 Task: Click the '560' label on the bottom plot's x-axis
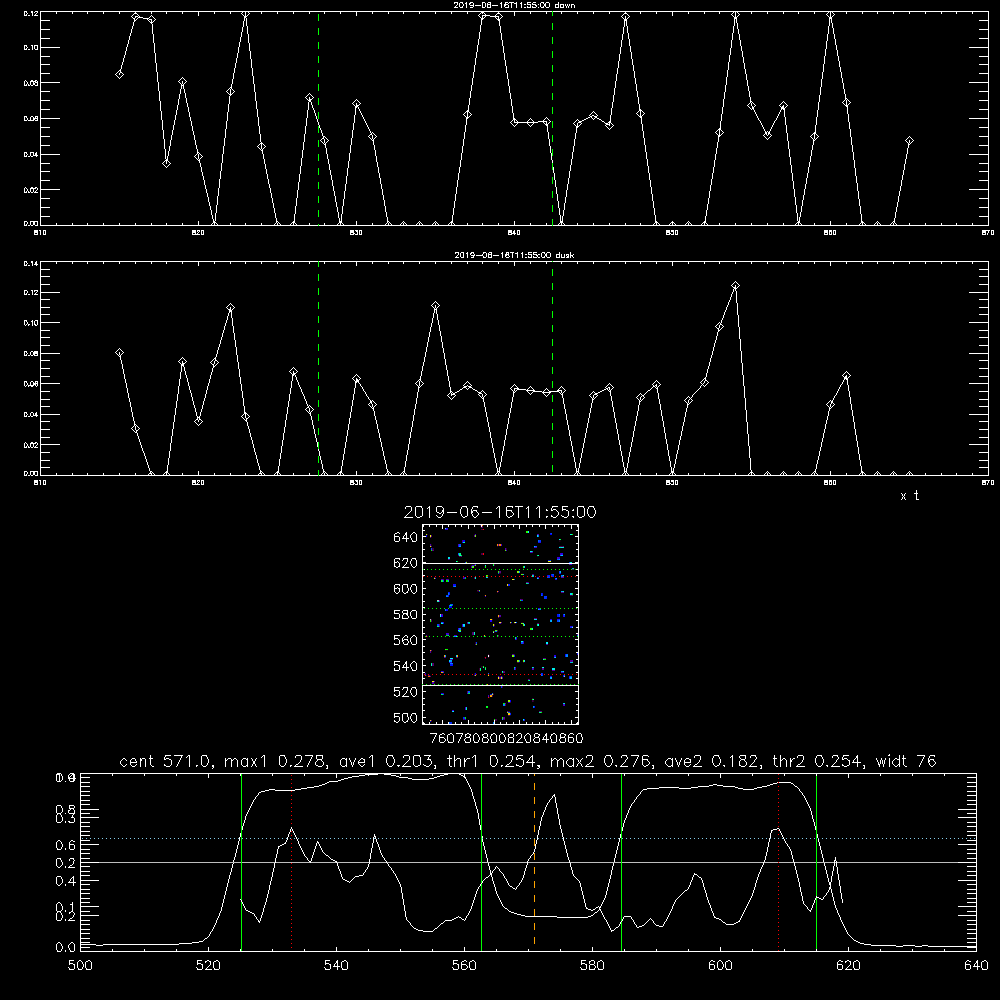464,966
